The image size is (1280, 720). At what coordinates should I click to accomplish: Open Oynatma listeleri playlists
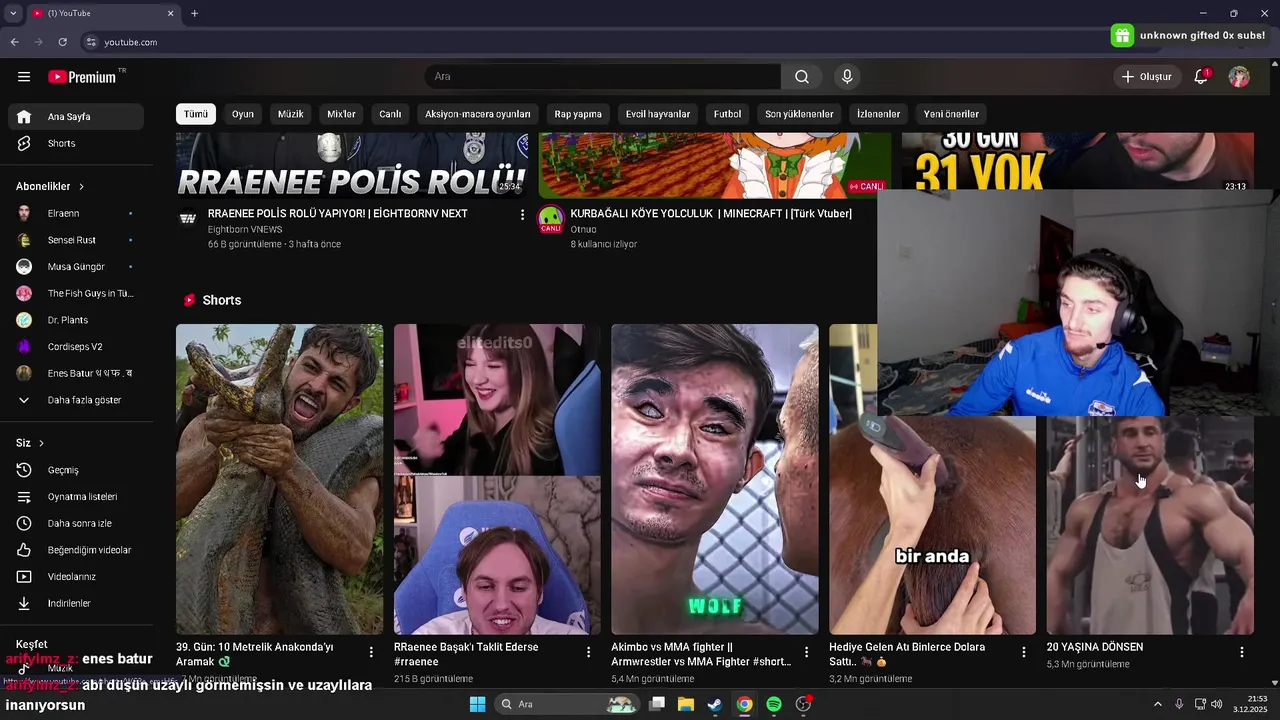click(76, 497)
